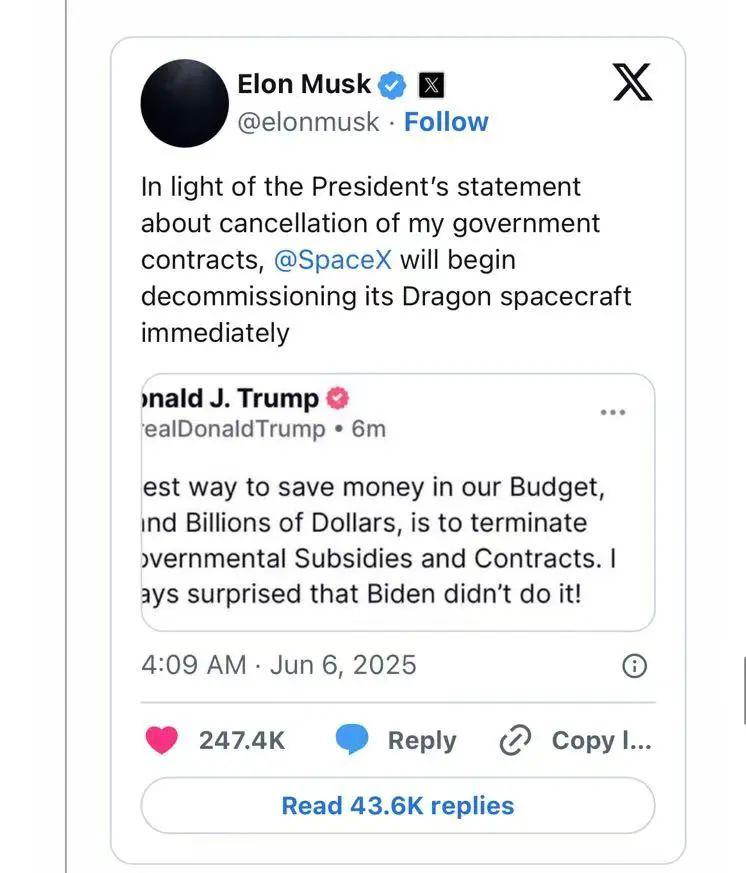Like the tweet with the heart icon
The image size is (746, 873).
(161, 740)
